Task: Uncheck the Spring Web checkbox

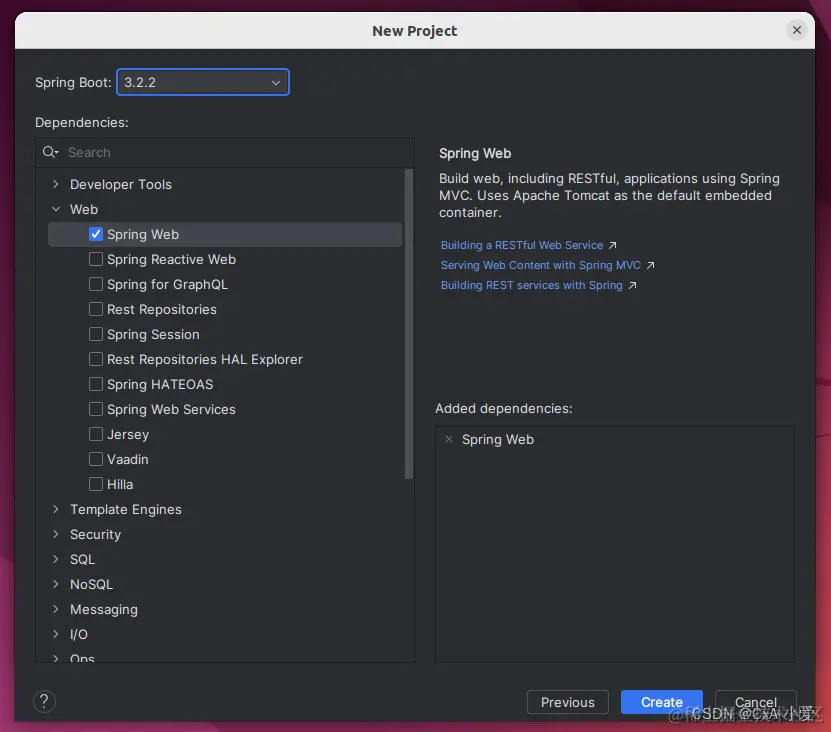Action: coord(96,234)
